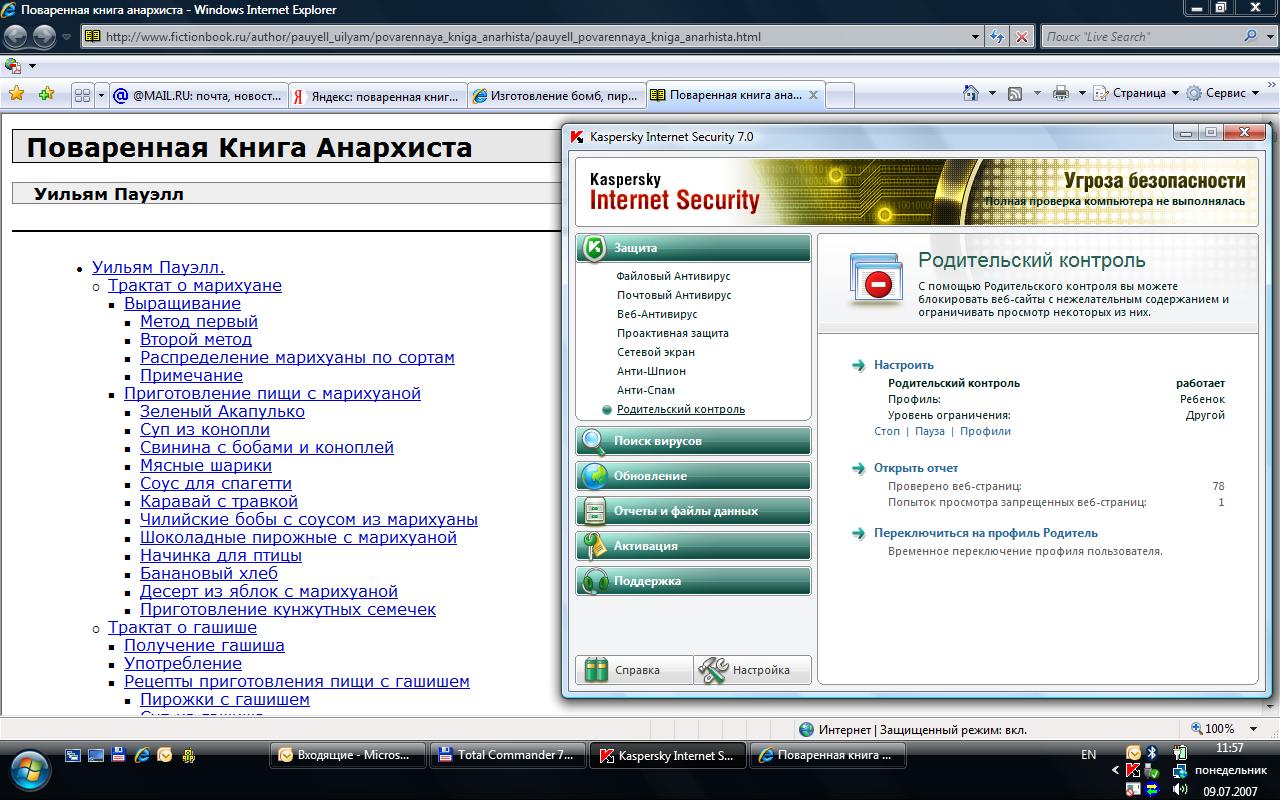The height and width of the screenshot is (800, 1280).
Task: Open the Quick Tabs view
Action: [x=82, y=95]
